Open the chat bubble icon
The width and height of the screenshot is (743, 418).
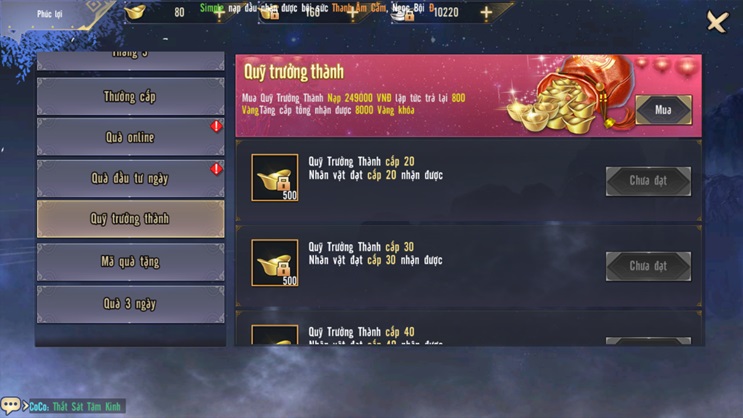10,406
